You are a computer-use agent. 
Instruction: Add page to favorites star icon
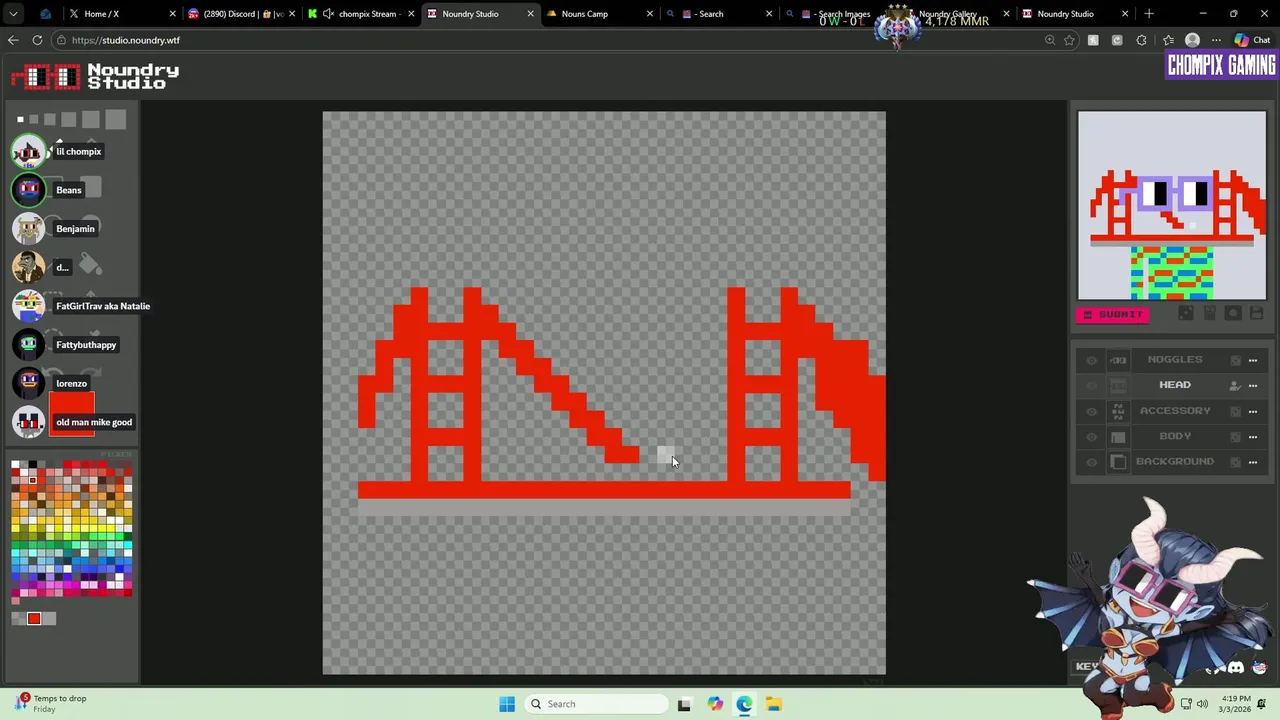(x=1069, y=40)
